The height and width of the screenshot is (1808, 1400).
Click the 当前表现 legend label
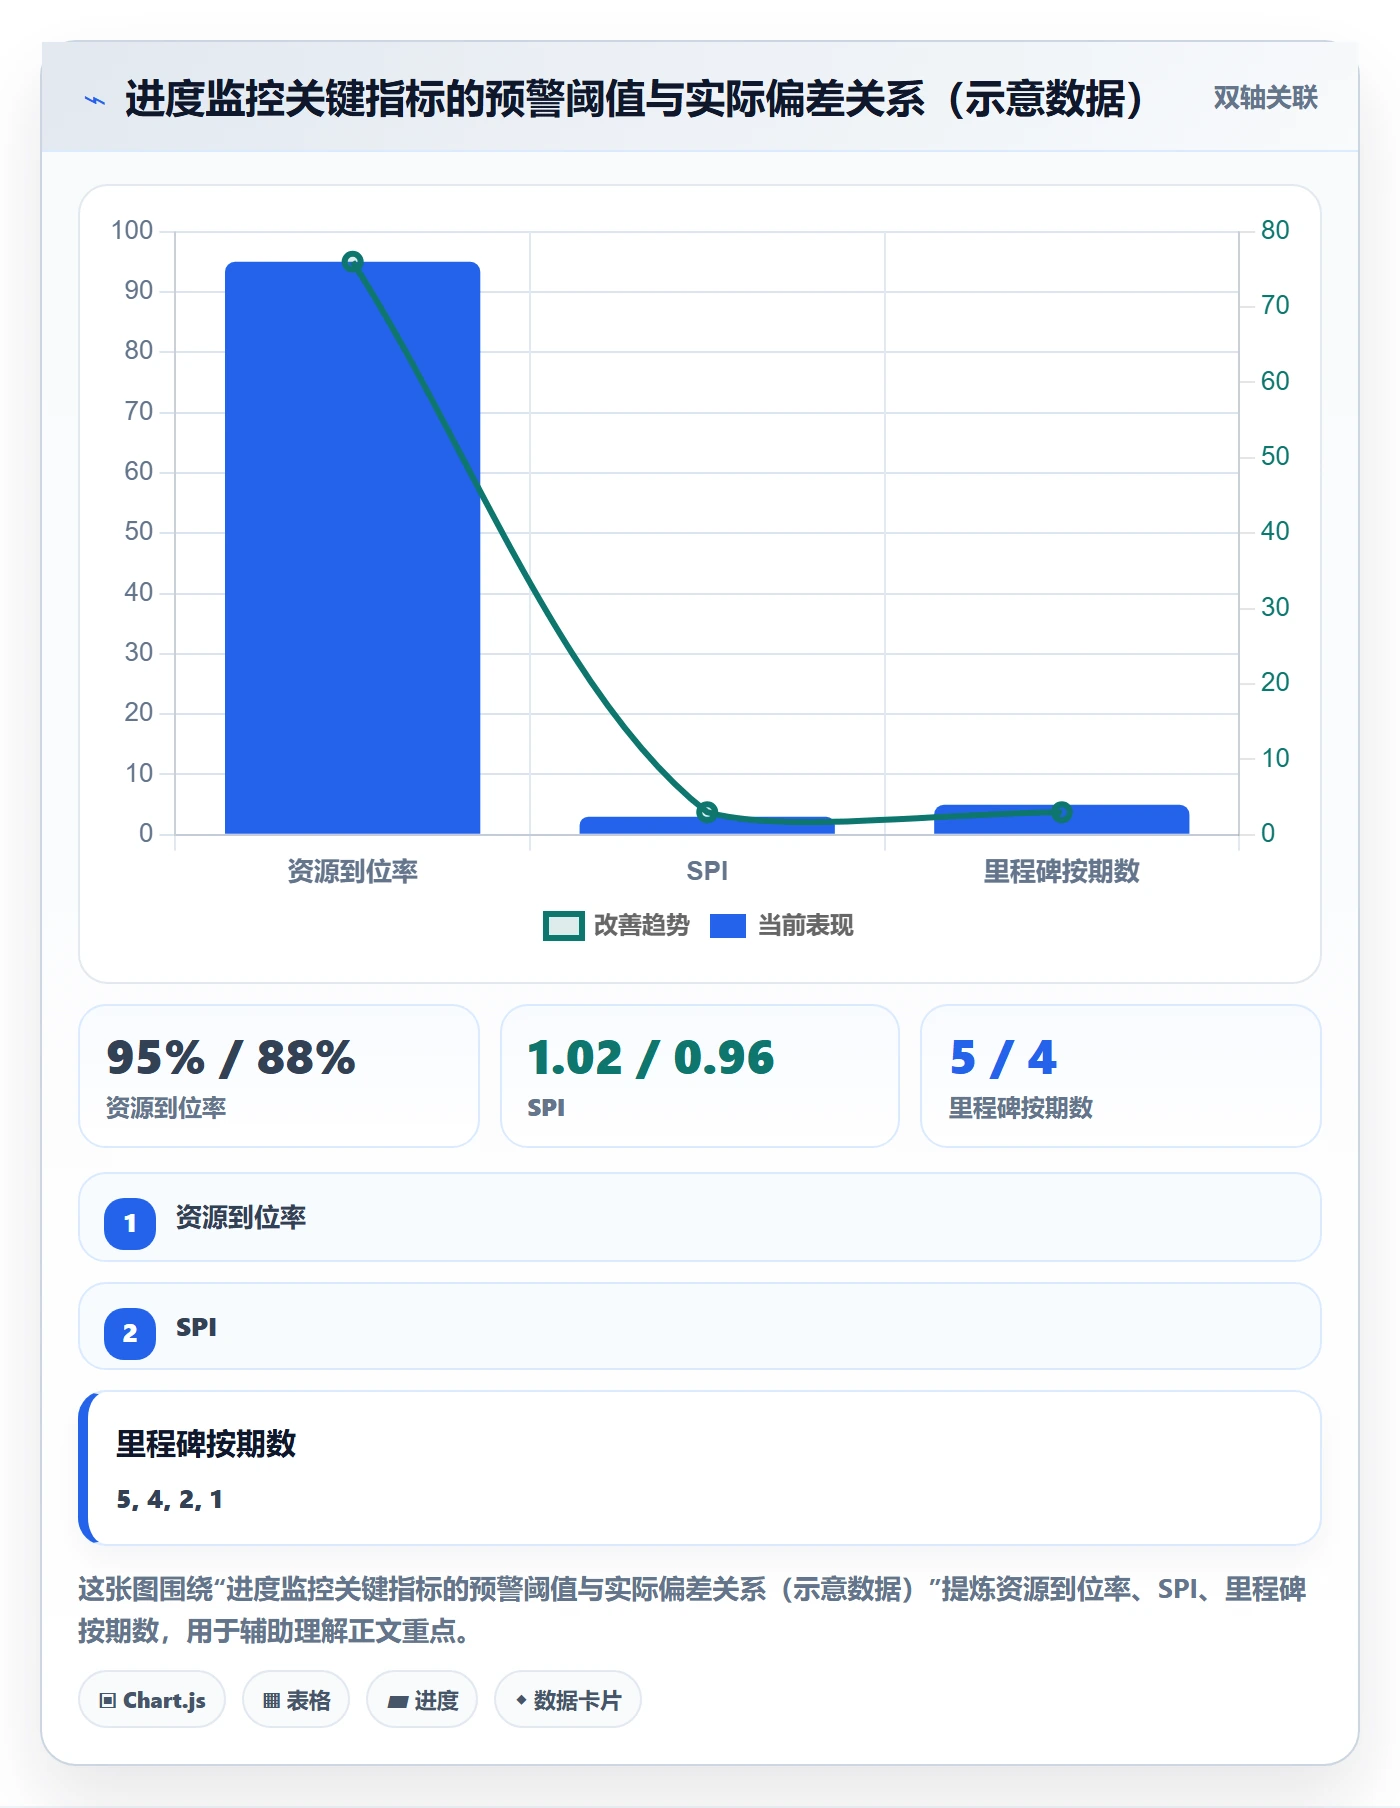(x=806, y=926)
